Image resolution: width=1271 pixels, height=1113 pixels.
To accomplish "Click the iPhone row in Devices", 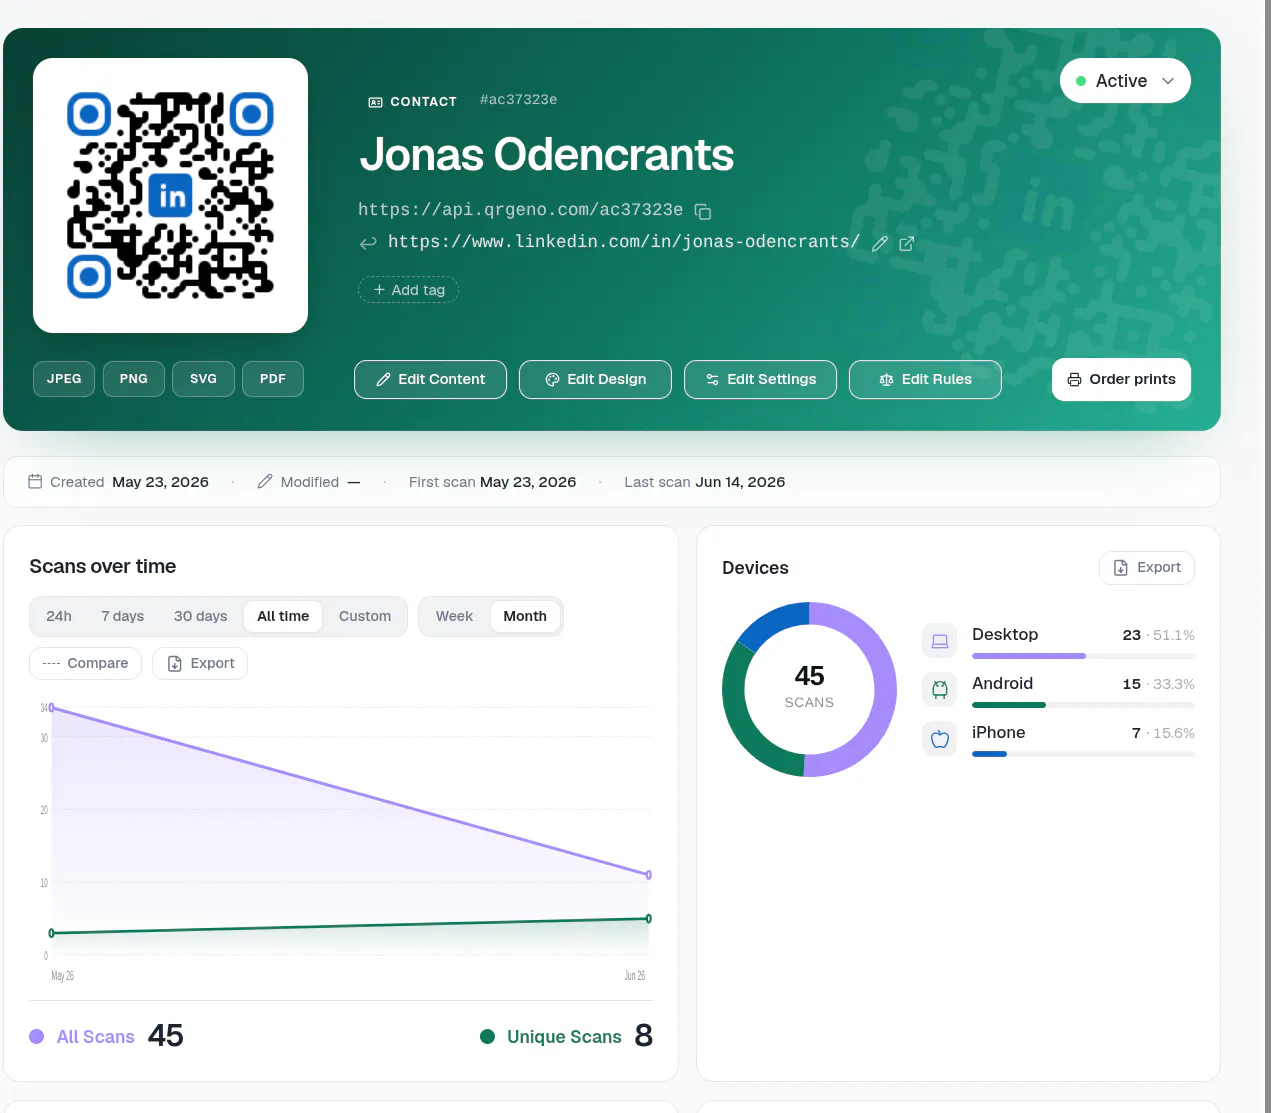I will [x=1058, y=739].
